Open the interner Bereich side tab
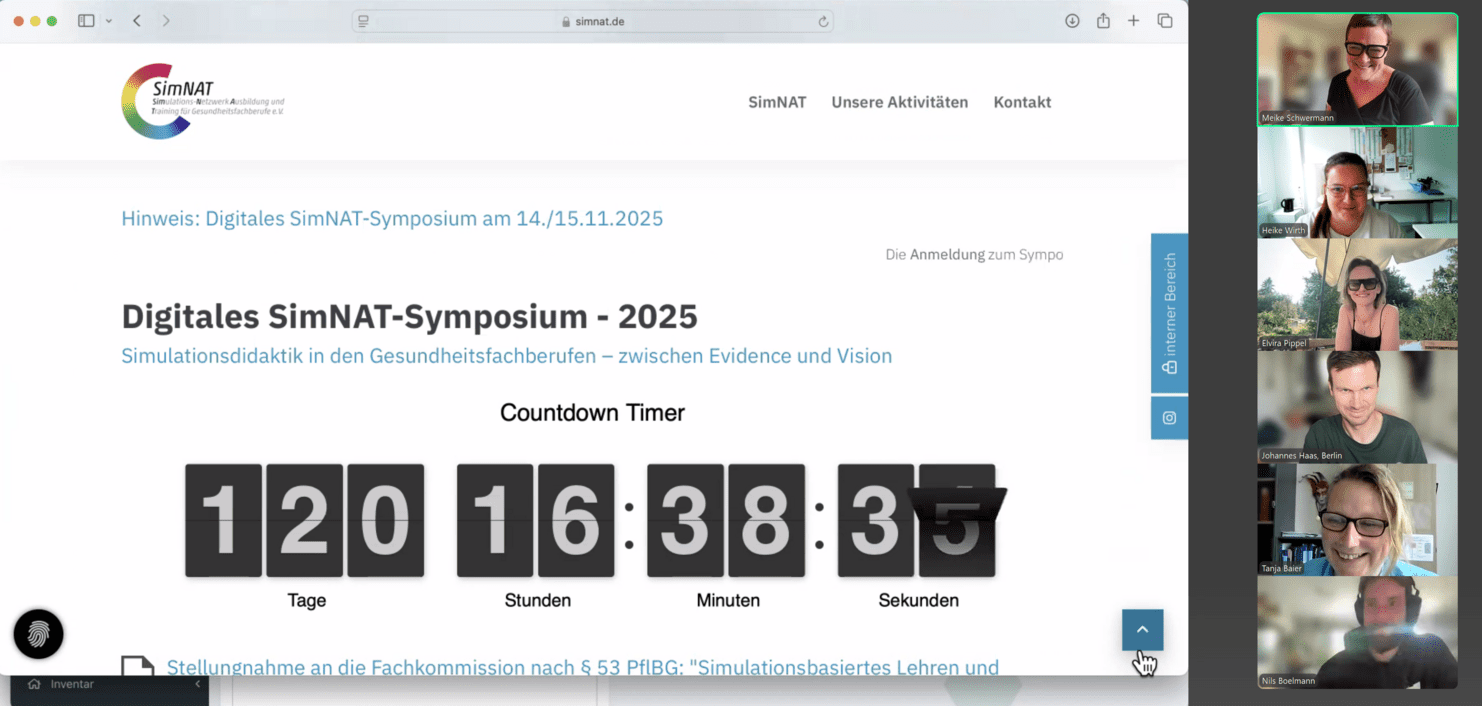 click(x=1169, y=314)
